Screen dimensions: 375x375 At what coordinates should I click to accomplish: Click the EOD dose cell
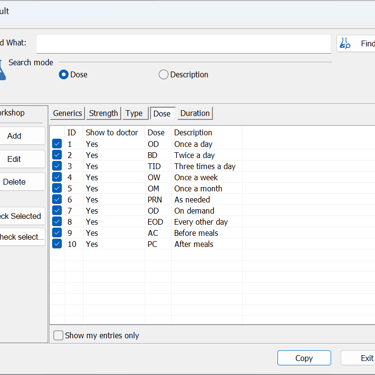[x=155, y=222]
